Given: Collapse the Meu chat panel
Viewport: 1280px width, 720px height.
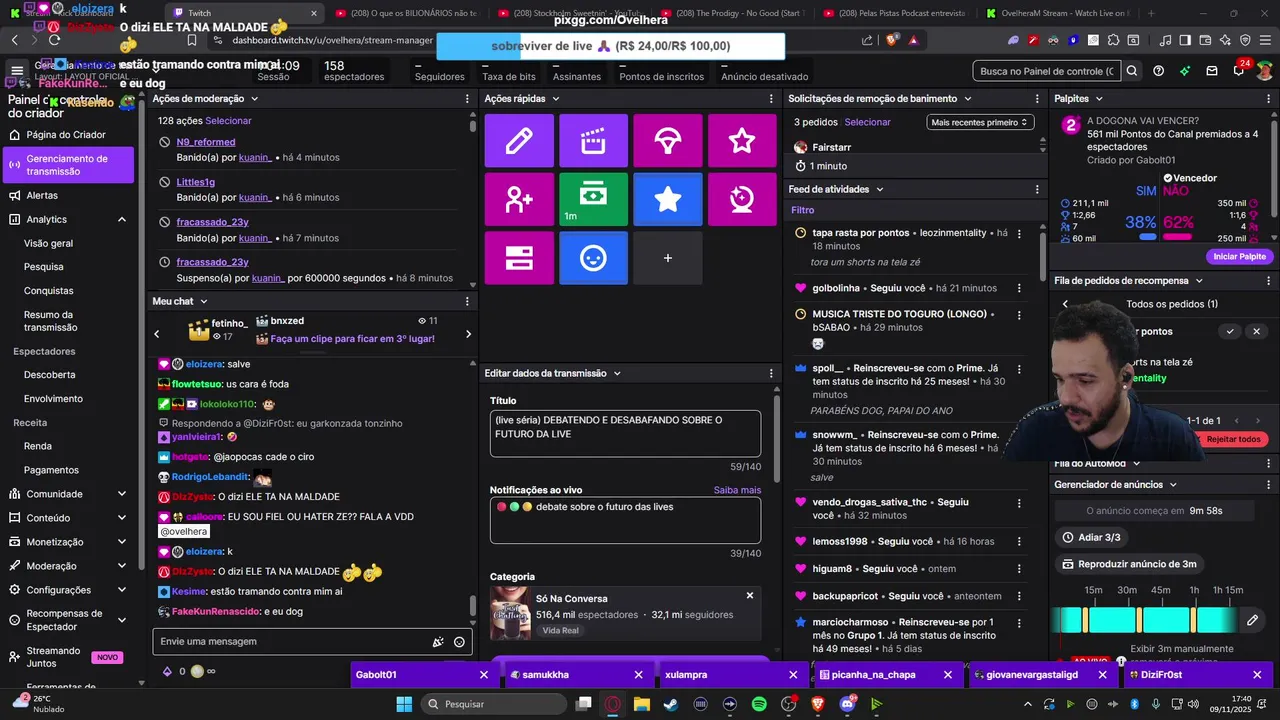Looking at the screenshot, I should pyautogui.click(x=203, y=301).
